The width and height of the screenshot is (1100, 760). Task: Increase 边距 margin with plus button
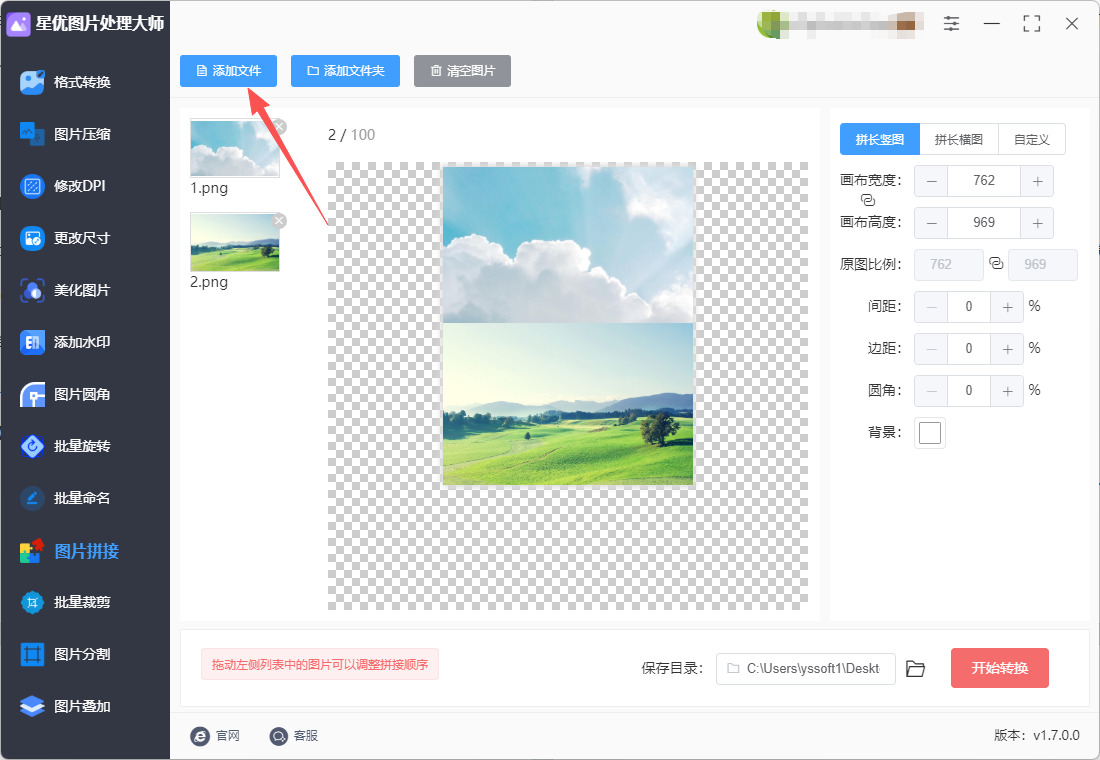[1007, 349]
